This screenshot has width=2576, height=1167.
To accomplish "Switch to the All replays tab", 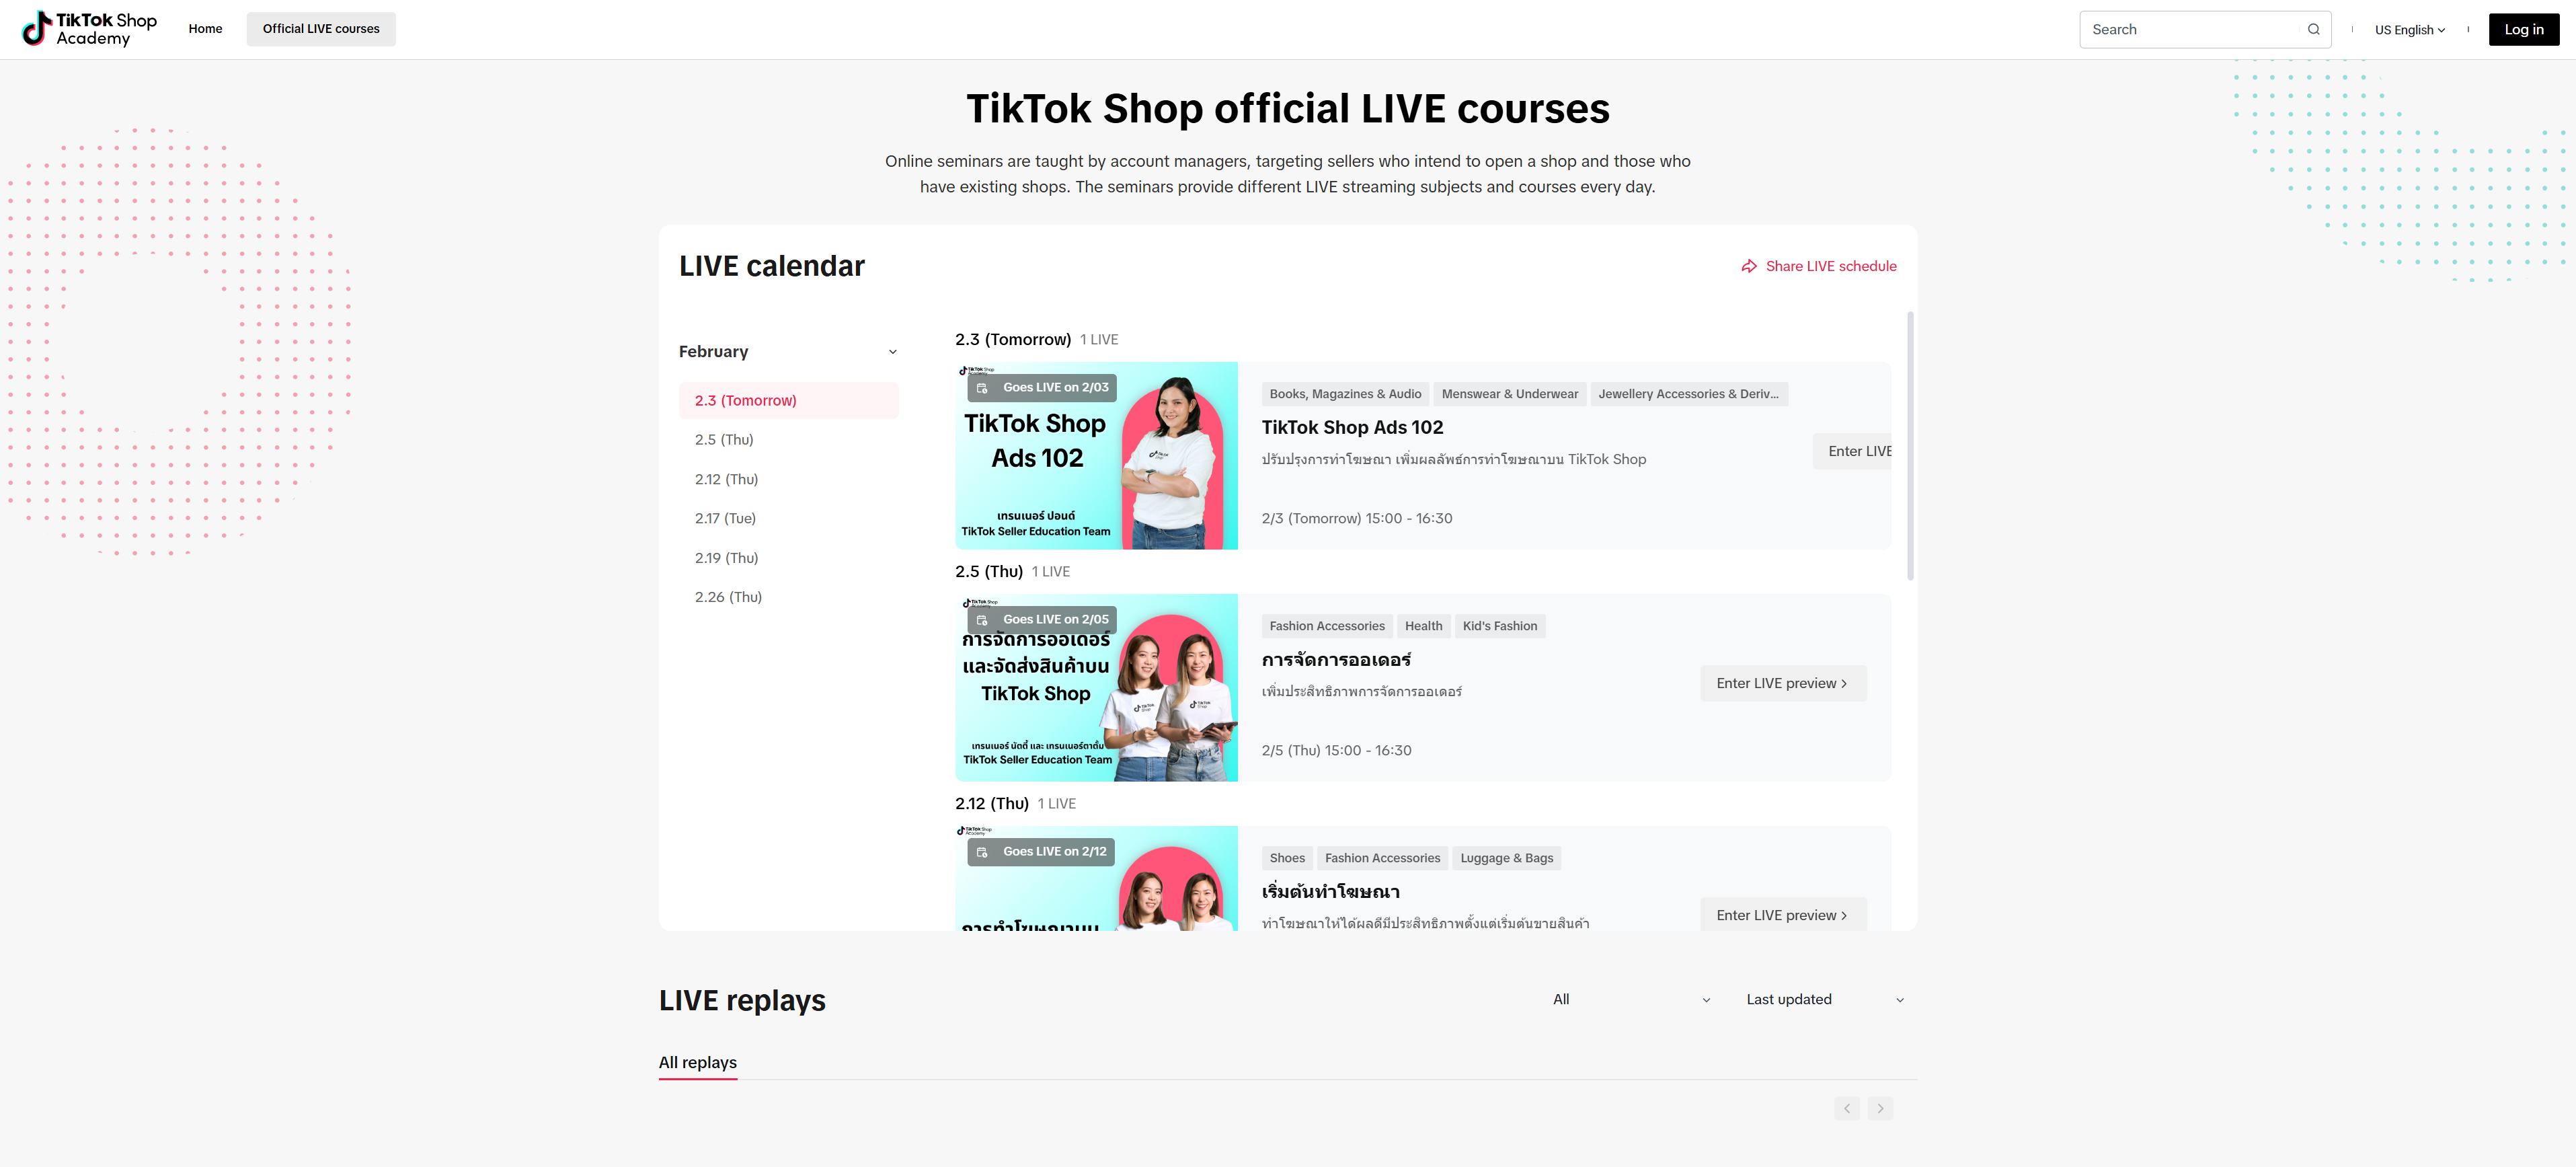I will coord(698,1062).
